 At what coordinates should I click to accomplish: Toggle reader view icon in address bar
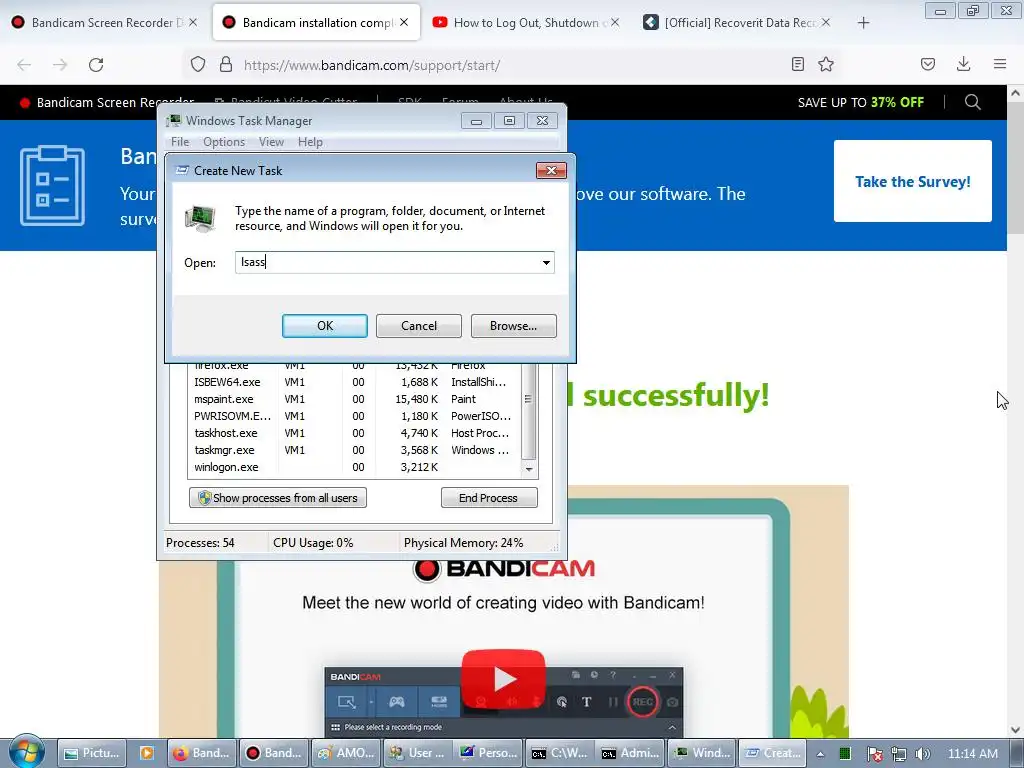(797, 64)
